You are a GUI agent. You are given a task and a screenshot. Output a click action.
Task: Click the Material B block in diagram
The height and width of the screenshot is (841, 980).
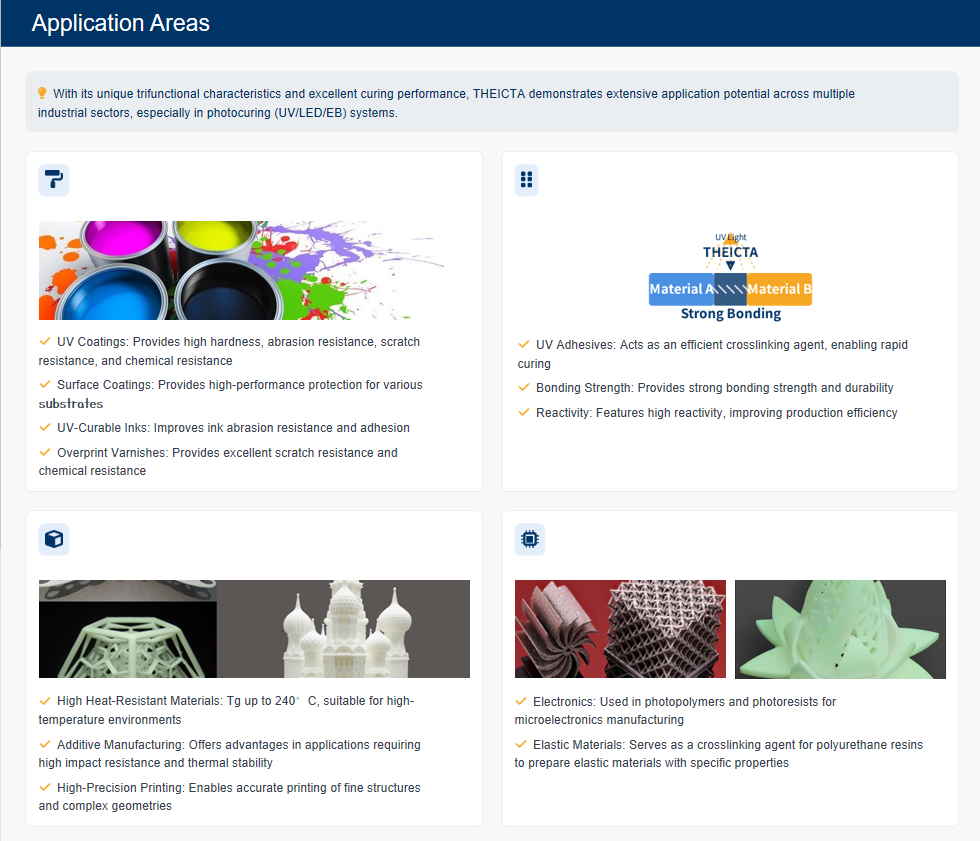779,289
